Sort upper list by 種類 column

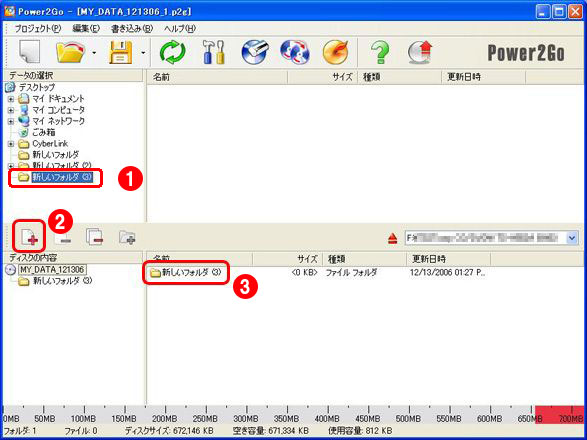pyautogui.click(x=399, y=77)
